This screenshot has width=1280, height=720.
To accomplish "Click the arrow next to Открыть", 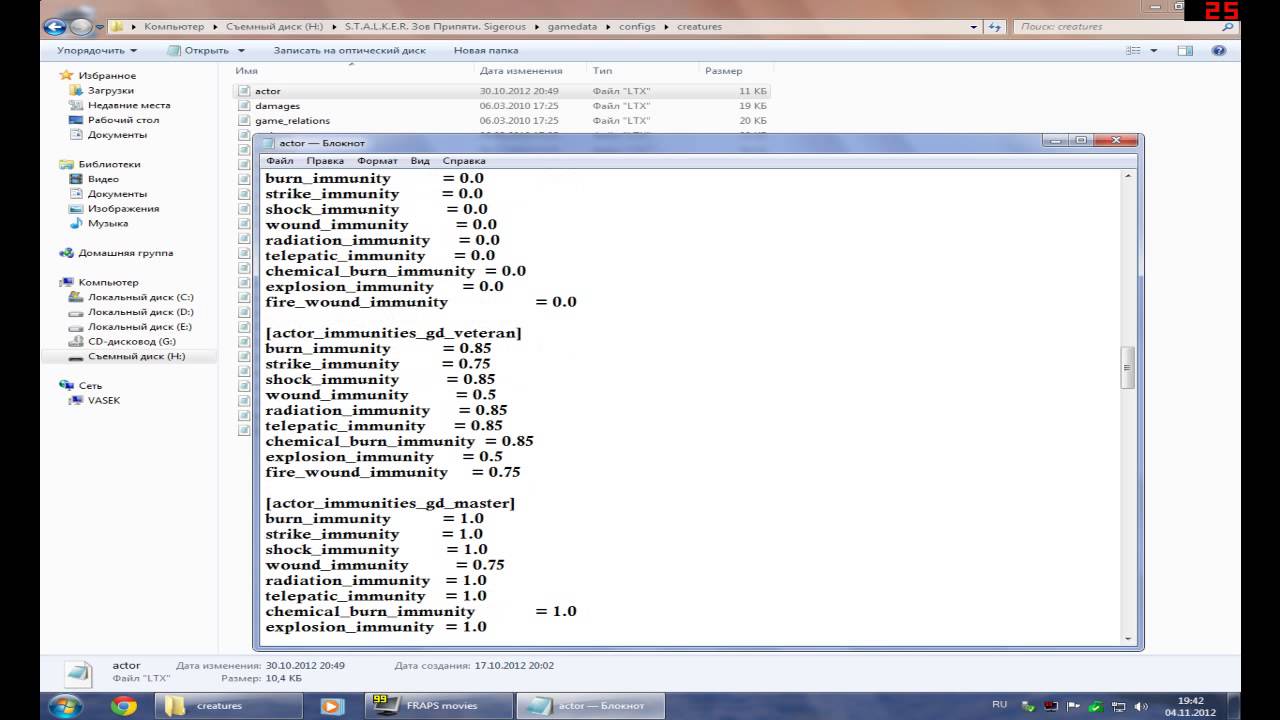I will point(241,50).
